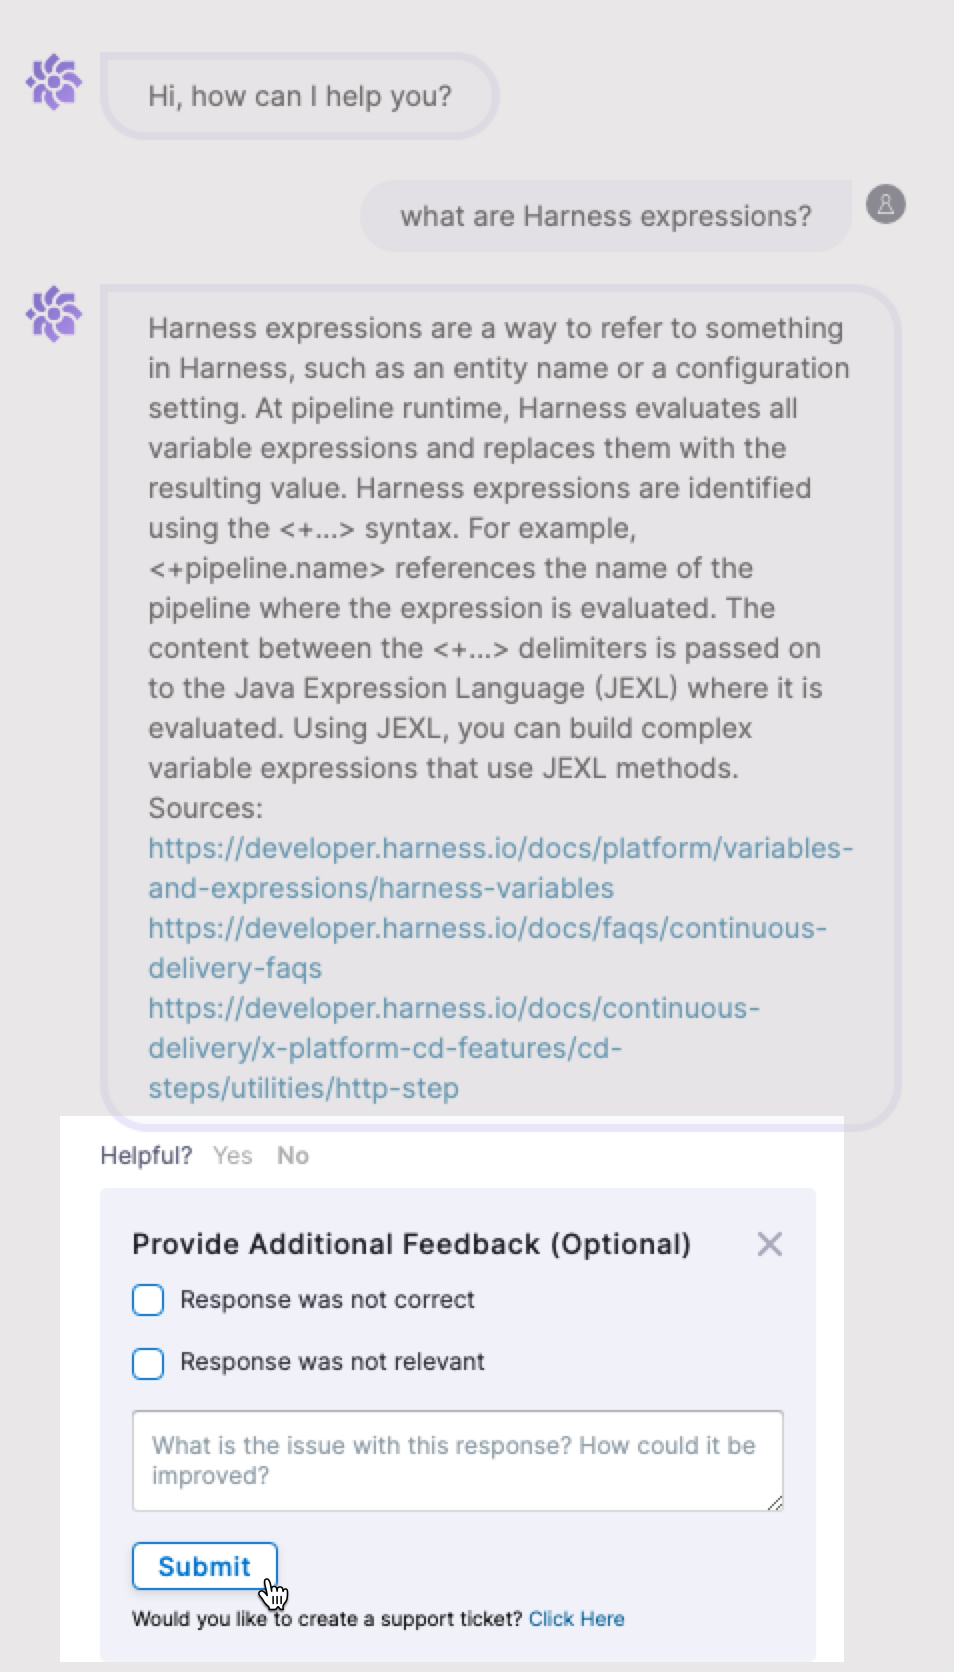Click the feedback text box resize handle
954x1672 pixels.
[x=775, y=1503]
